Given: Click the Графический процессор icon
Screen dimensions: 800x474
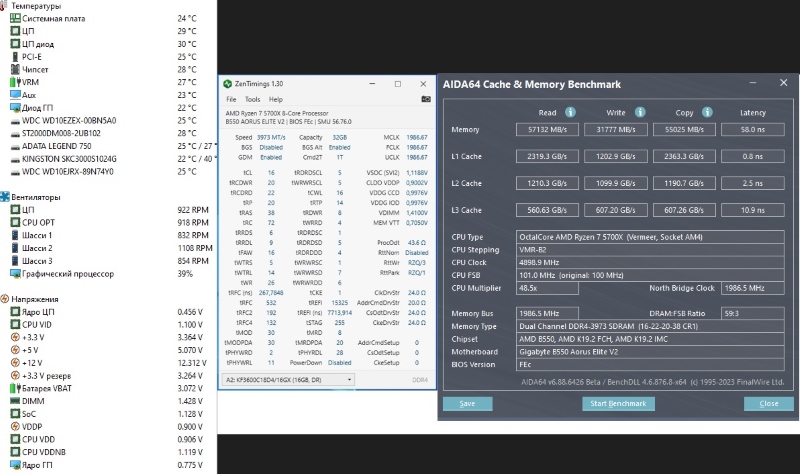Looking at the screenshot, I should tap(15, 273).
